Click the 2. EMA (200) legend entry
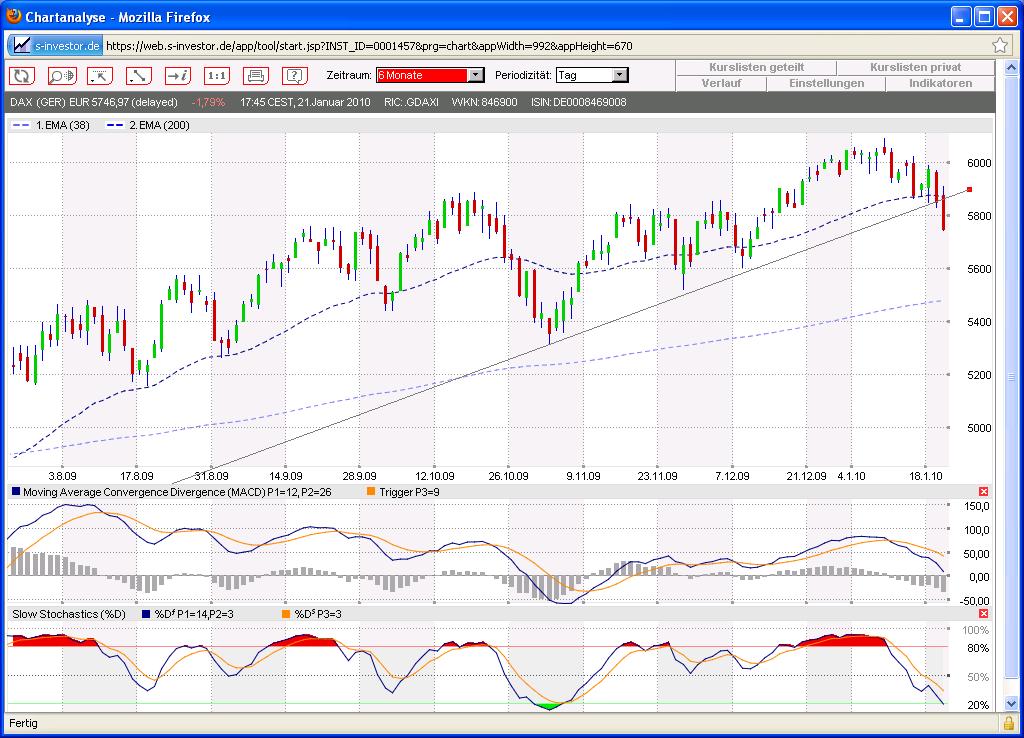 (x=148, y=125)
